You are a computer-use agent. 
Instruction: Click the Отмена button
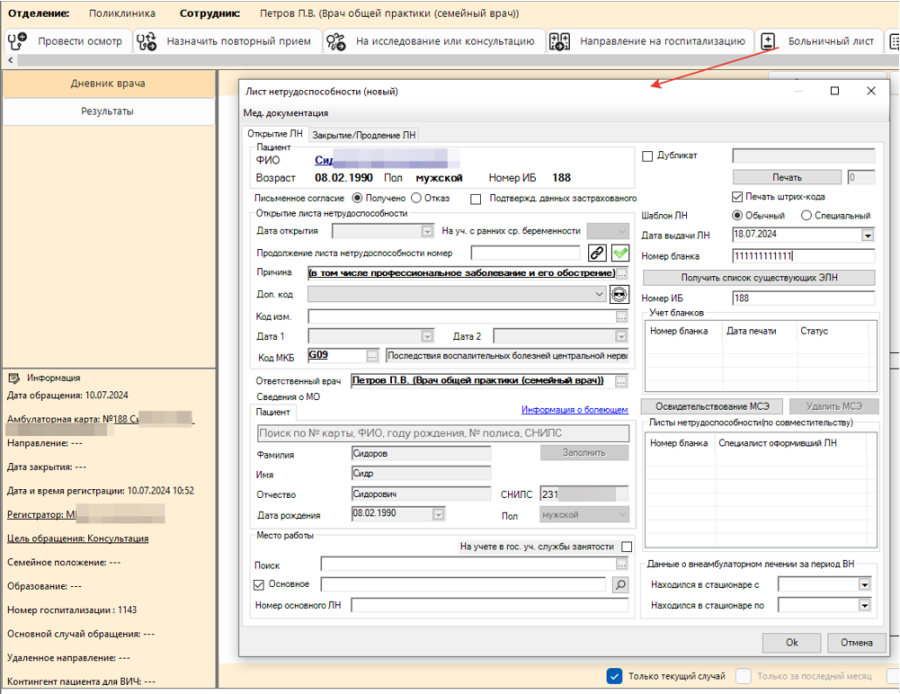(x=856, y=643)
